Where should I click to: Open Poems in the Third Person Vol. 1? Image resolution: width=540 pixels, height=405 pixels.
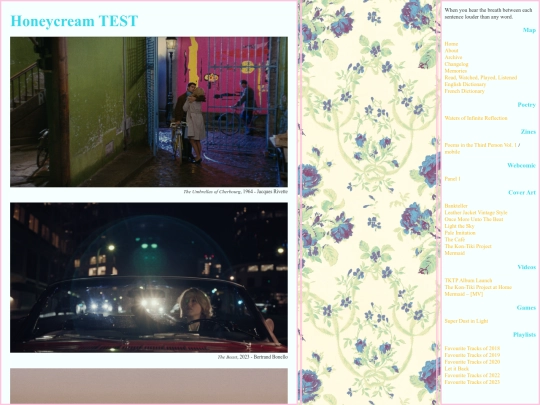[480, 145]
